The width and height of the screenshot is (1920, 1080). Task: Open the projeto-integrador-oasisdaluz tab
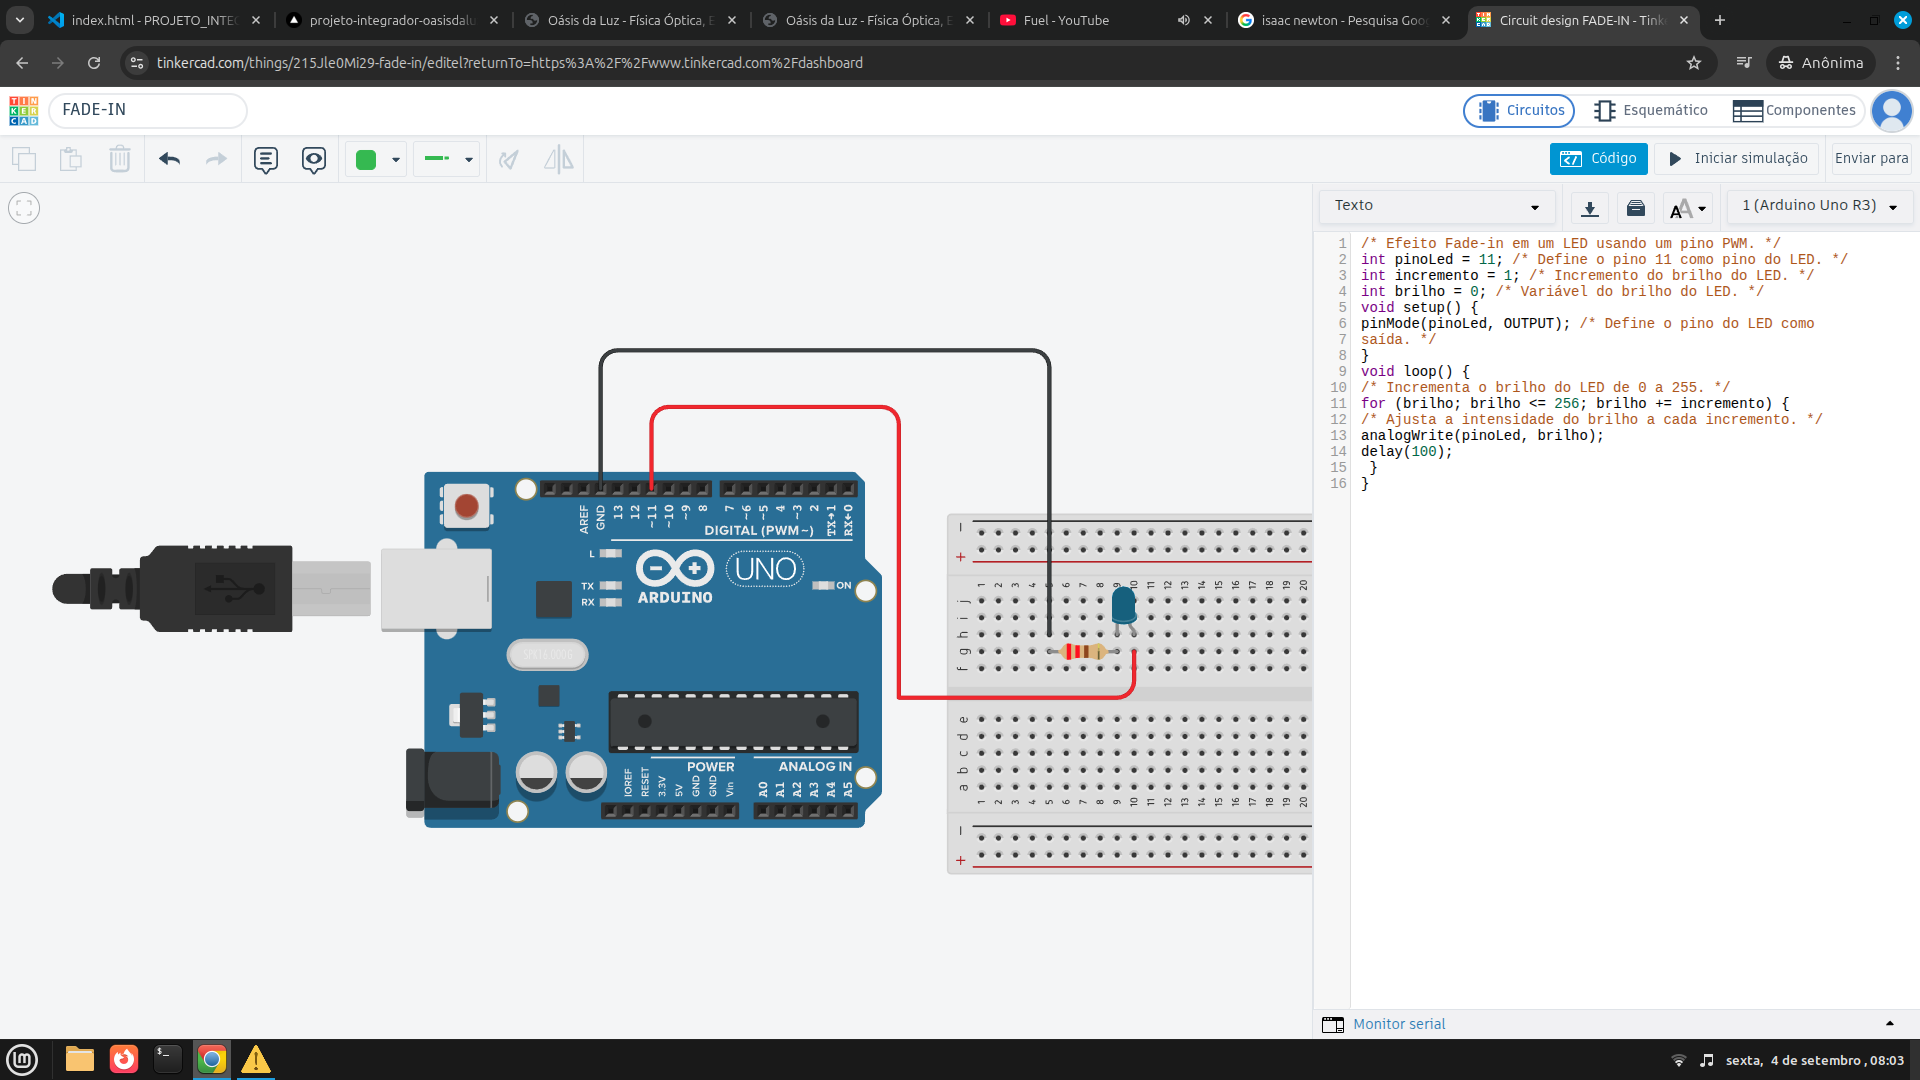click(390, 20)
